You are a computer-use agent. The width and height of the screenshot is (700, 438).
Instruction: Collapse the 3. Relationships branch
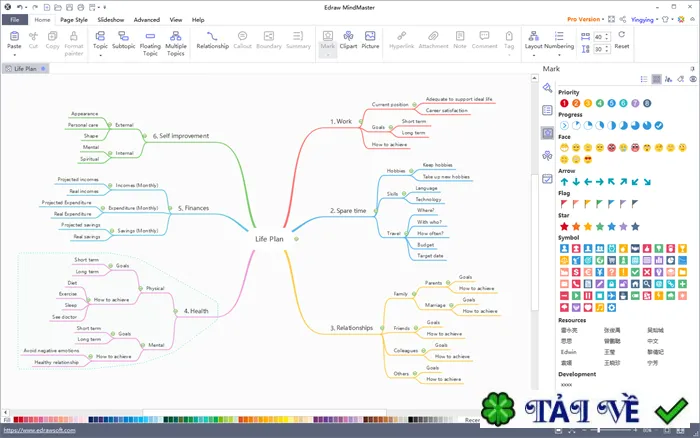382,328
